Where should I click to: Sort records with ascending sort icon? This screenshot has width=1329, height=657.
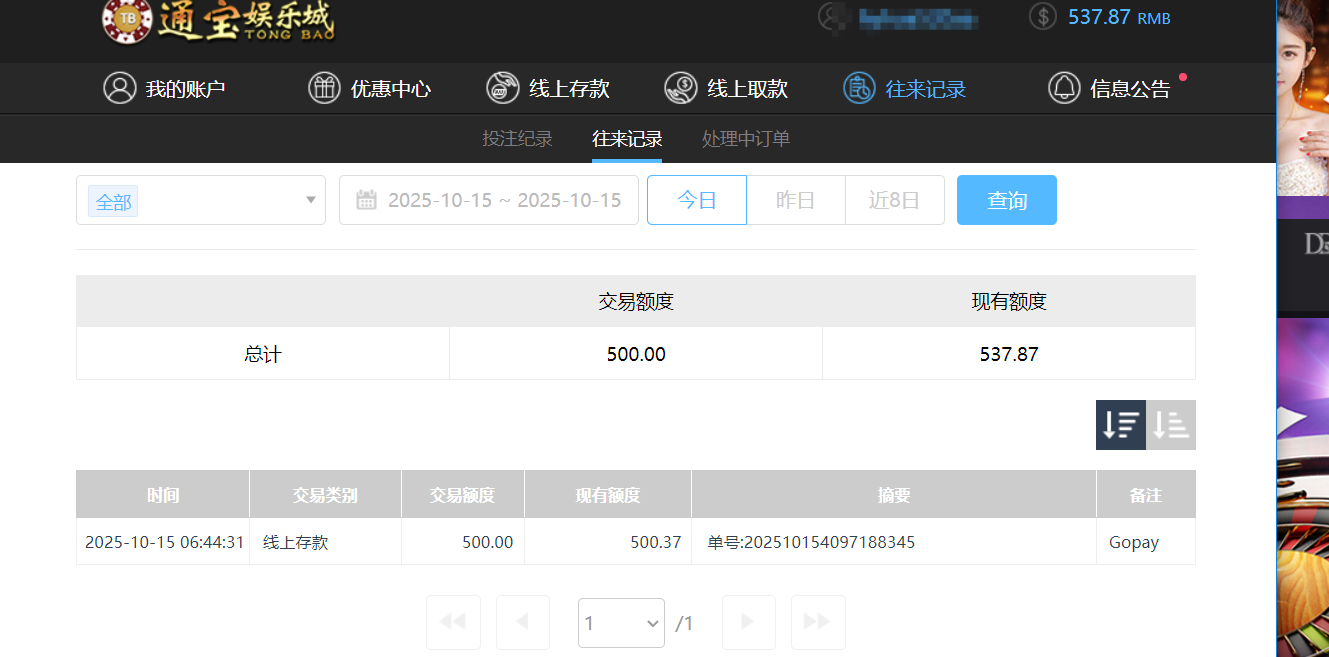(1170, 425)
